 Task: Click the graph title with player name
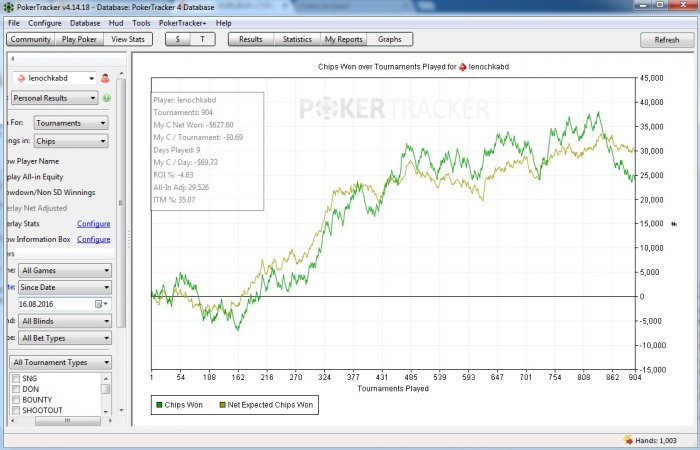pos(413,67)
